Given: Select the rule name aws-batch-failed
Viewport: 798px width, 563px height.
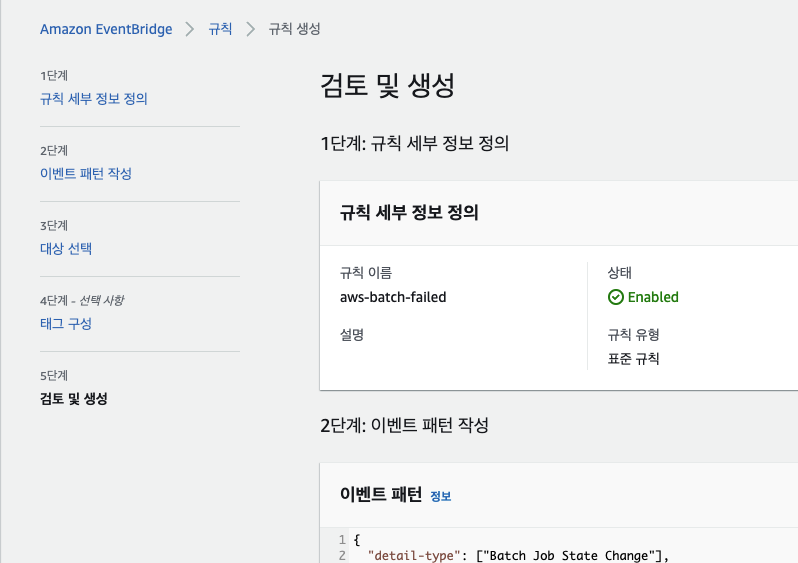Looking at the screenshot, I should coord(393,297).
